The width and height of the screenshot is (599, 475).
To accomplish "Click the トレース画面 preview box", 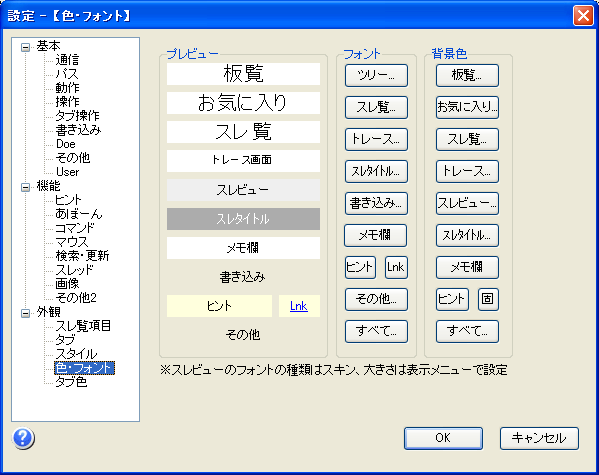I will coord(243,161).
